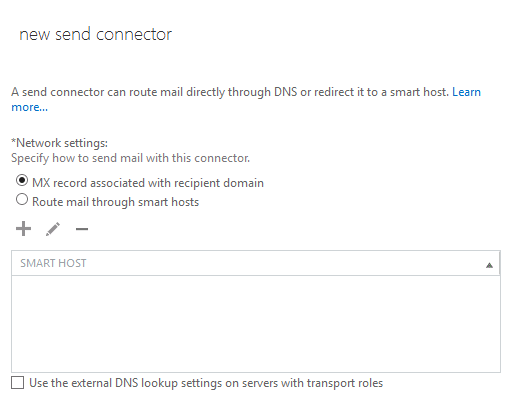The image size is (508, 395).
Task: Click the pencil edit icon
Action: click(x=53, y=229)
